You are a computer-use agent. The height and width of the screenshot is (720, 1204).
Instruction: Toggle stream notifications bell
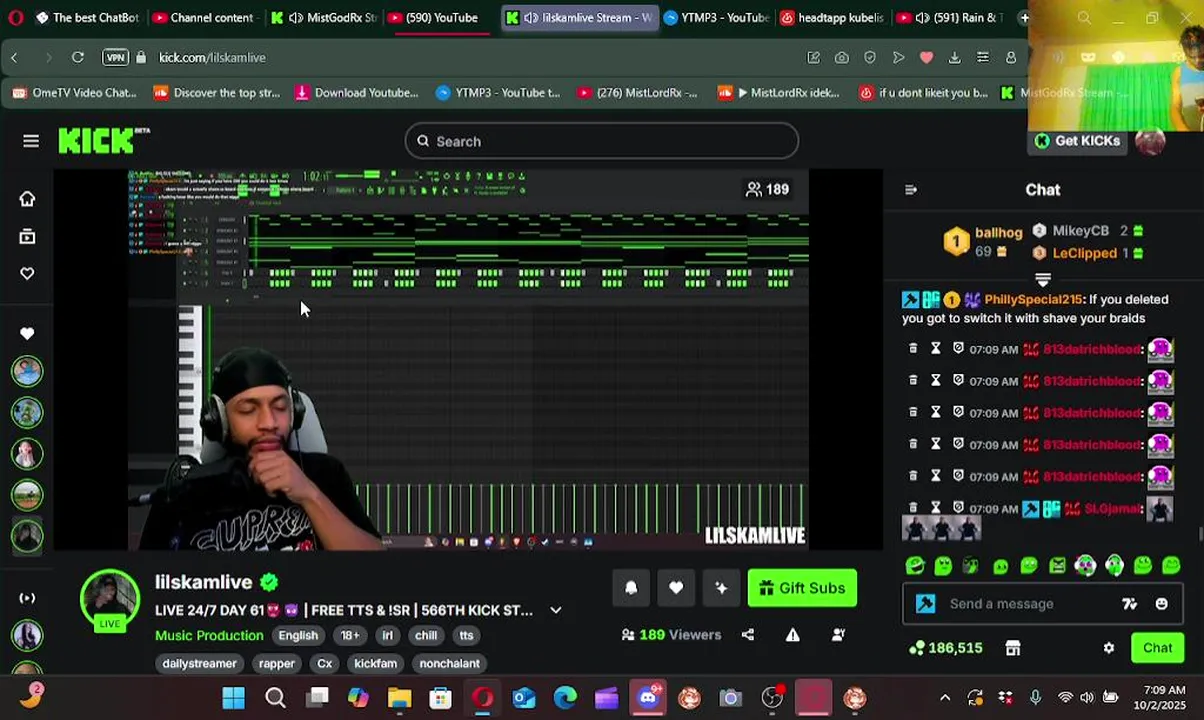click(x=631, y=588)
